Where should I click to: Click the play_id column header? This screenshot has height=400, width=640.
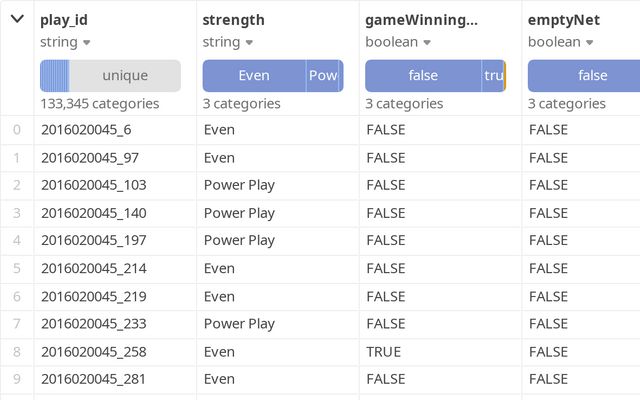66,20
